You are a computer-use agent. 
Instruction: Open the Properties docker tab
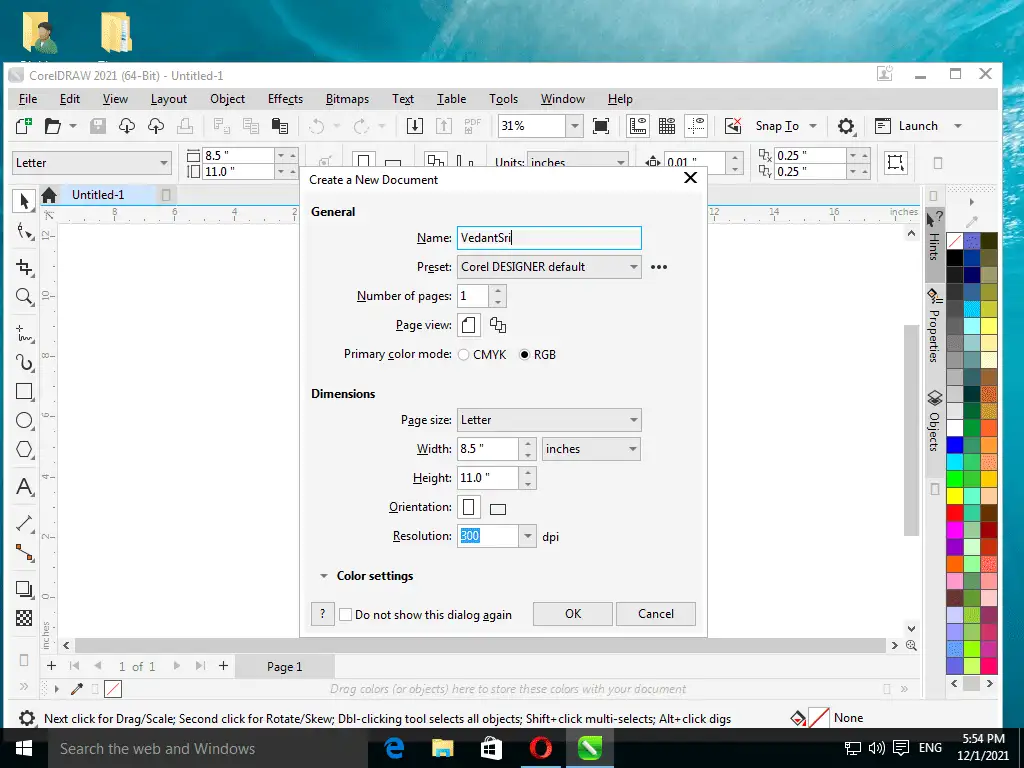(x=935, y=327)
